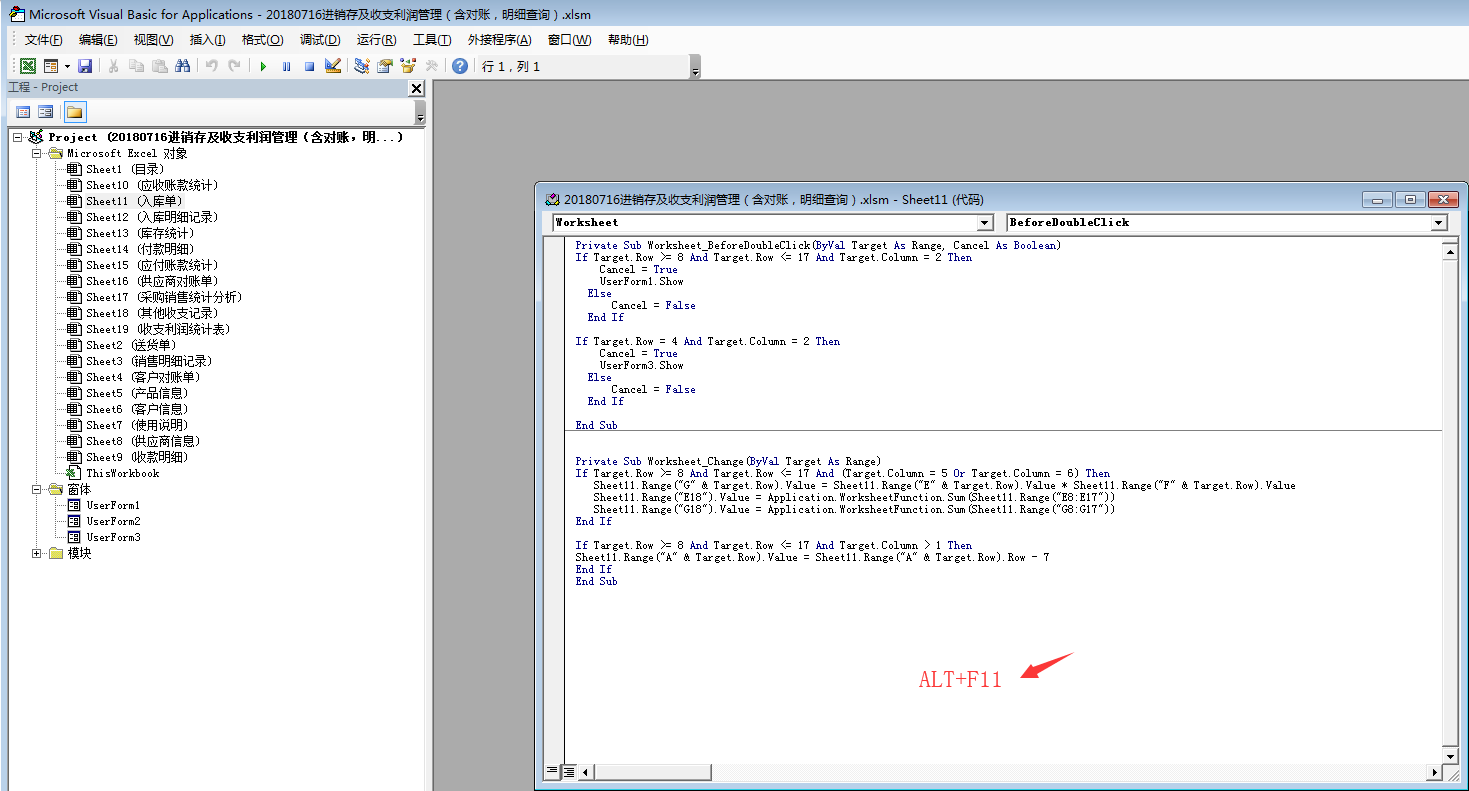Click Full Module View button in code window
Image resolution: width=1469 pixels, height=791 pixels.
coord(568,772)
